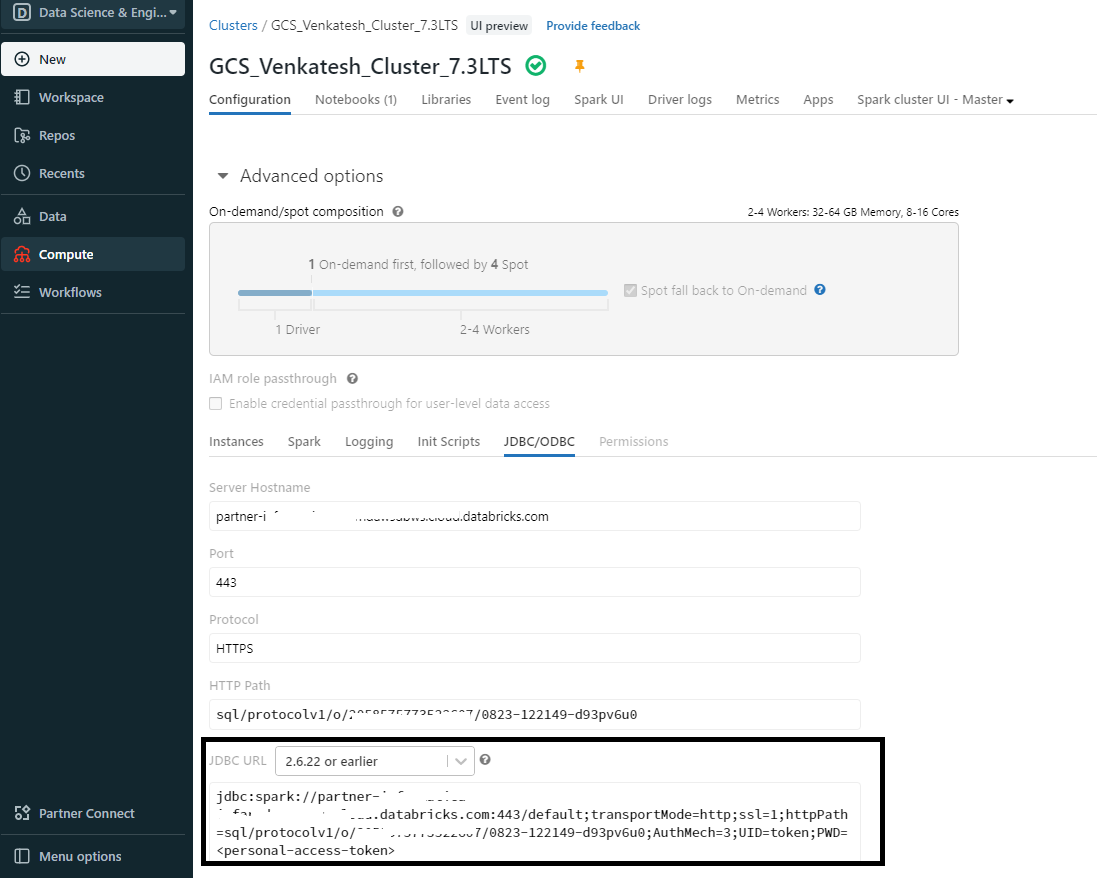
Task: Open Recents clock icon
Action: click(22, 173)
